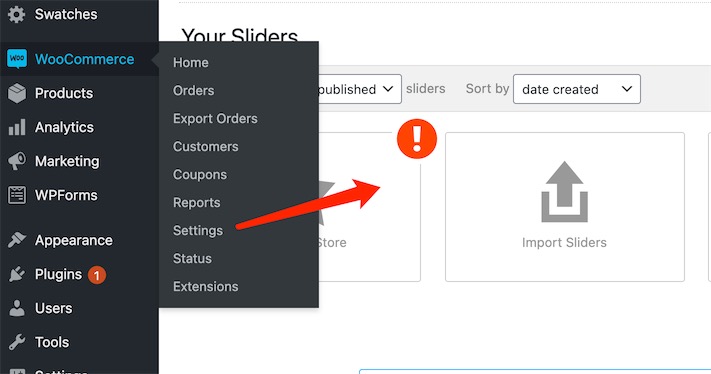The image size is (711, 374).
Task: Click the Users person icon
Action: pyautogui.click(x=17, y=308)
